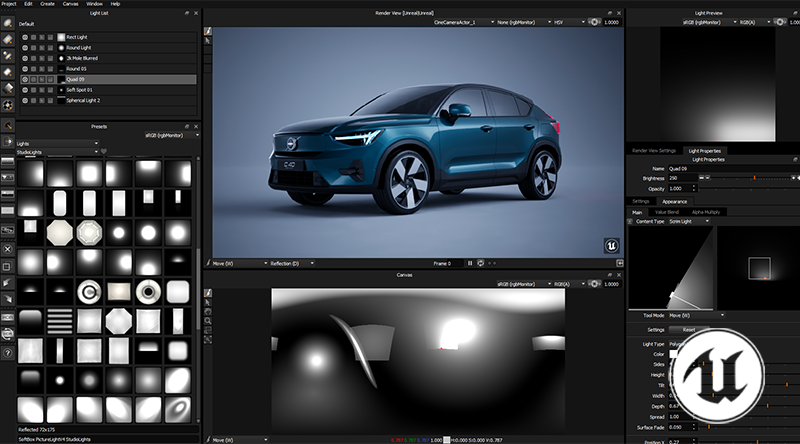Click the circled X icon in left toolbar
This screenshot has height=444, width=800.
pyautogui.click(x=8, y=249)
